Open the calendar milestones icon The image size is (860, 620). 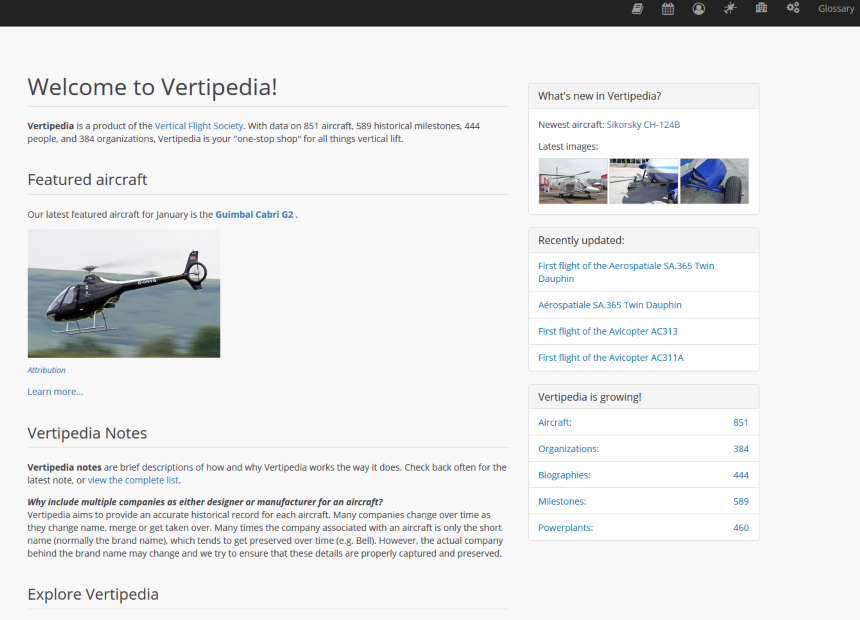coord(667,8)
